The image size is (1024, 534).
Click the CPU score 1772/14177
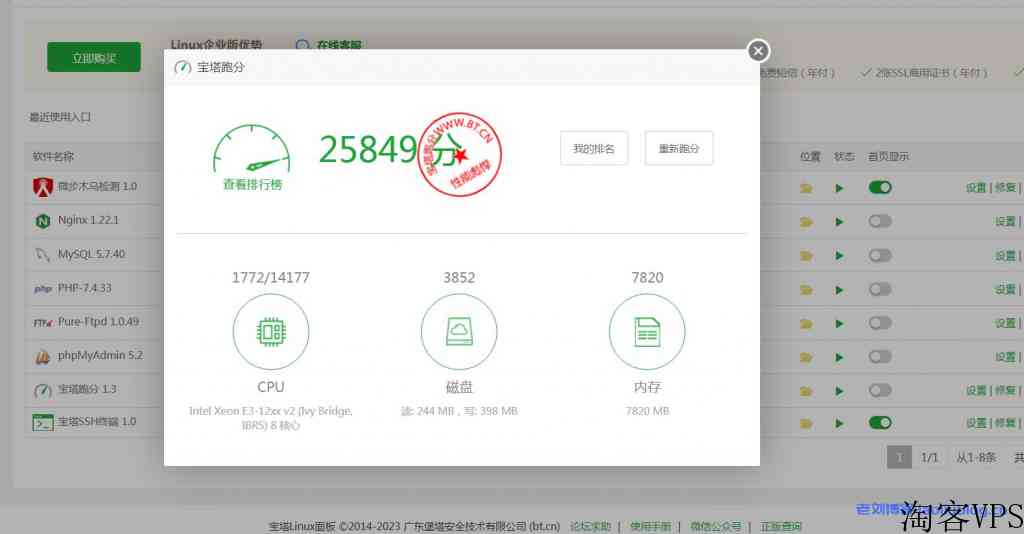click(271, 277)
